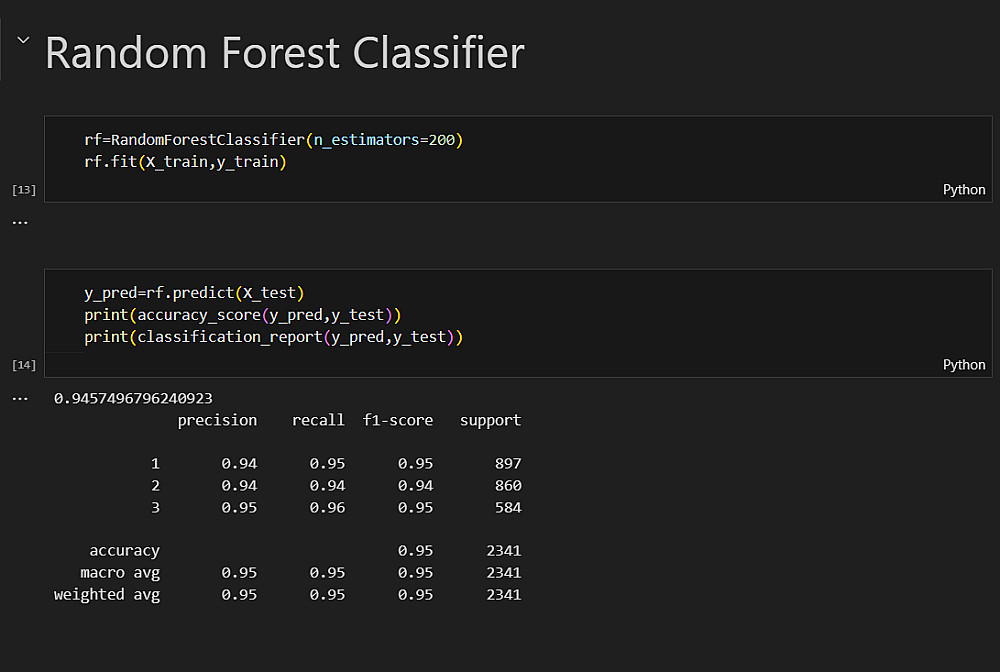The width and height of the screenshot is (1000, 672).
Task: Click the support column header in output
Action: coord(490,420)
